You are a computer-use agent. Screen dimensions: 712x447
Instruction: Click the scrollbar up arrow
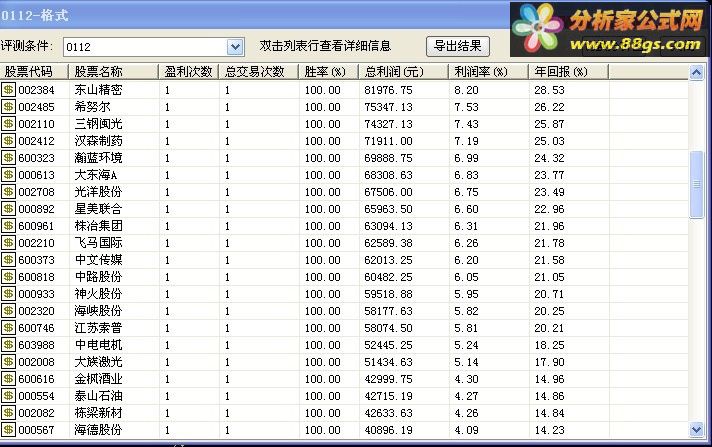coord(697,72)
